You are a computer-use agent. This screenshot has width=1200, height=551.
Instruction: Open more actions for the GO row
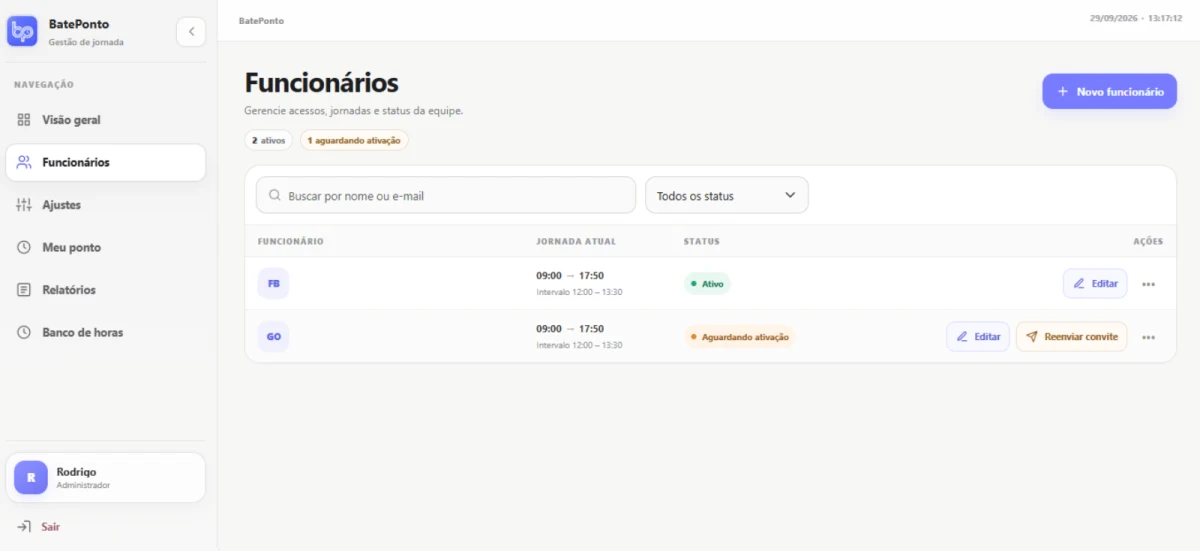1148,337
